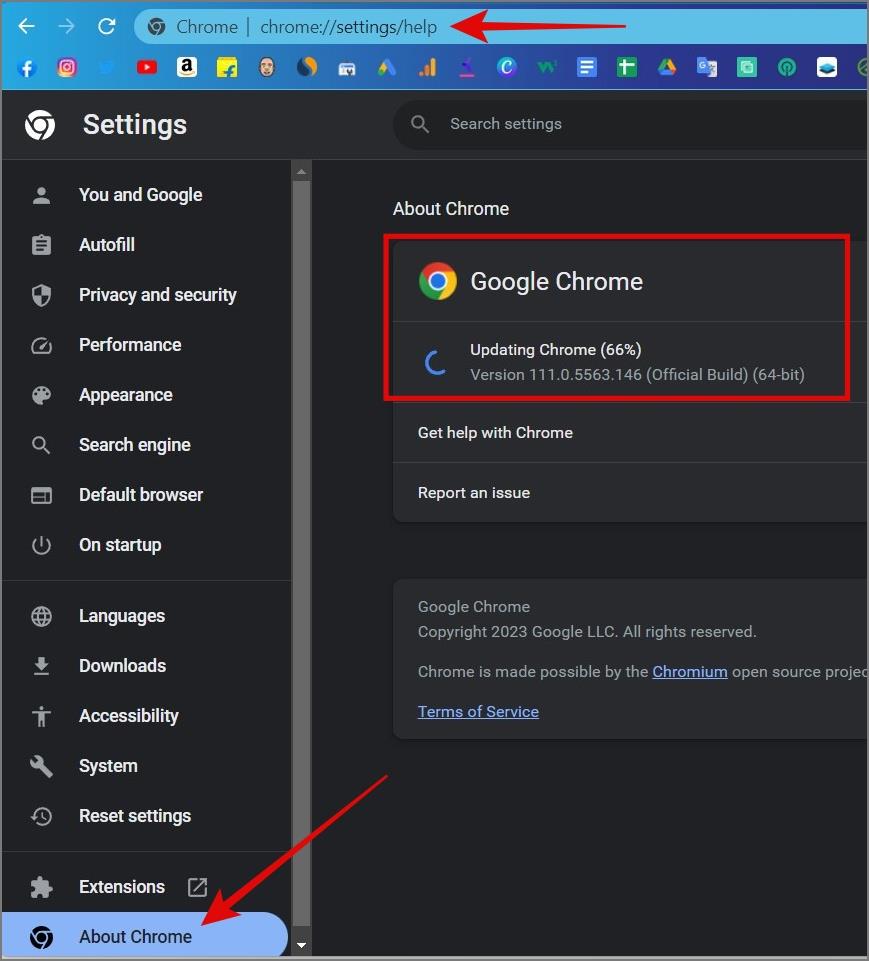Open On startup settings
The image size is (869, 961).
[x=146, y=545]
